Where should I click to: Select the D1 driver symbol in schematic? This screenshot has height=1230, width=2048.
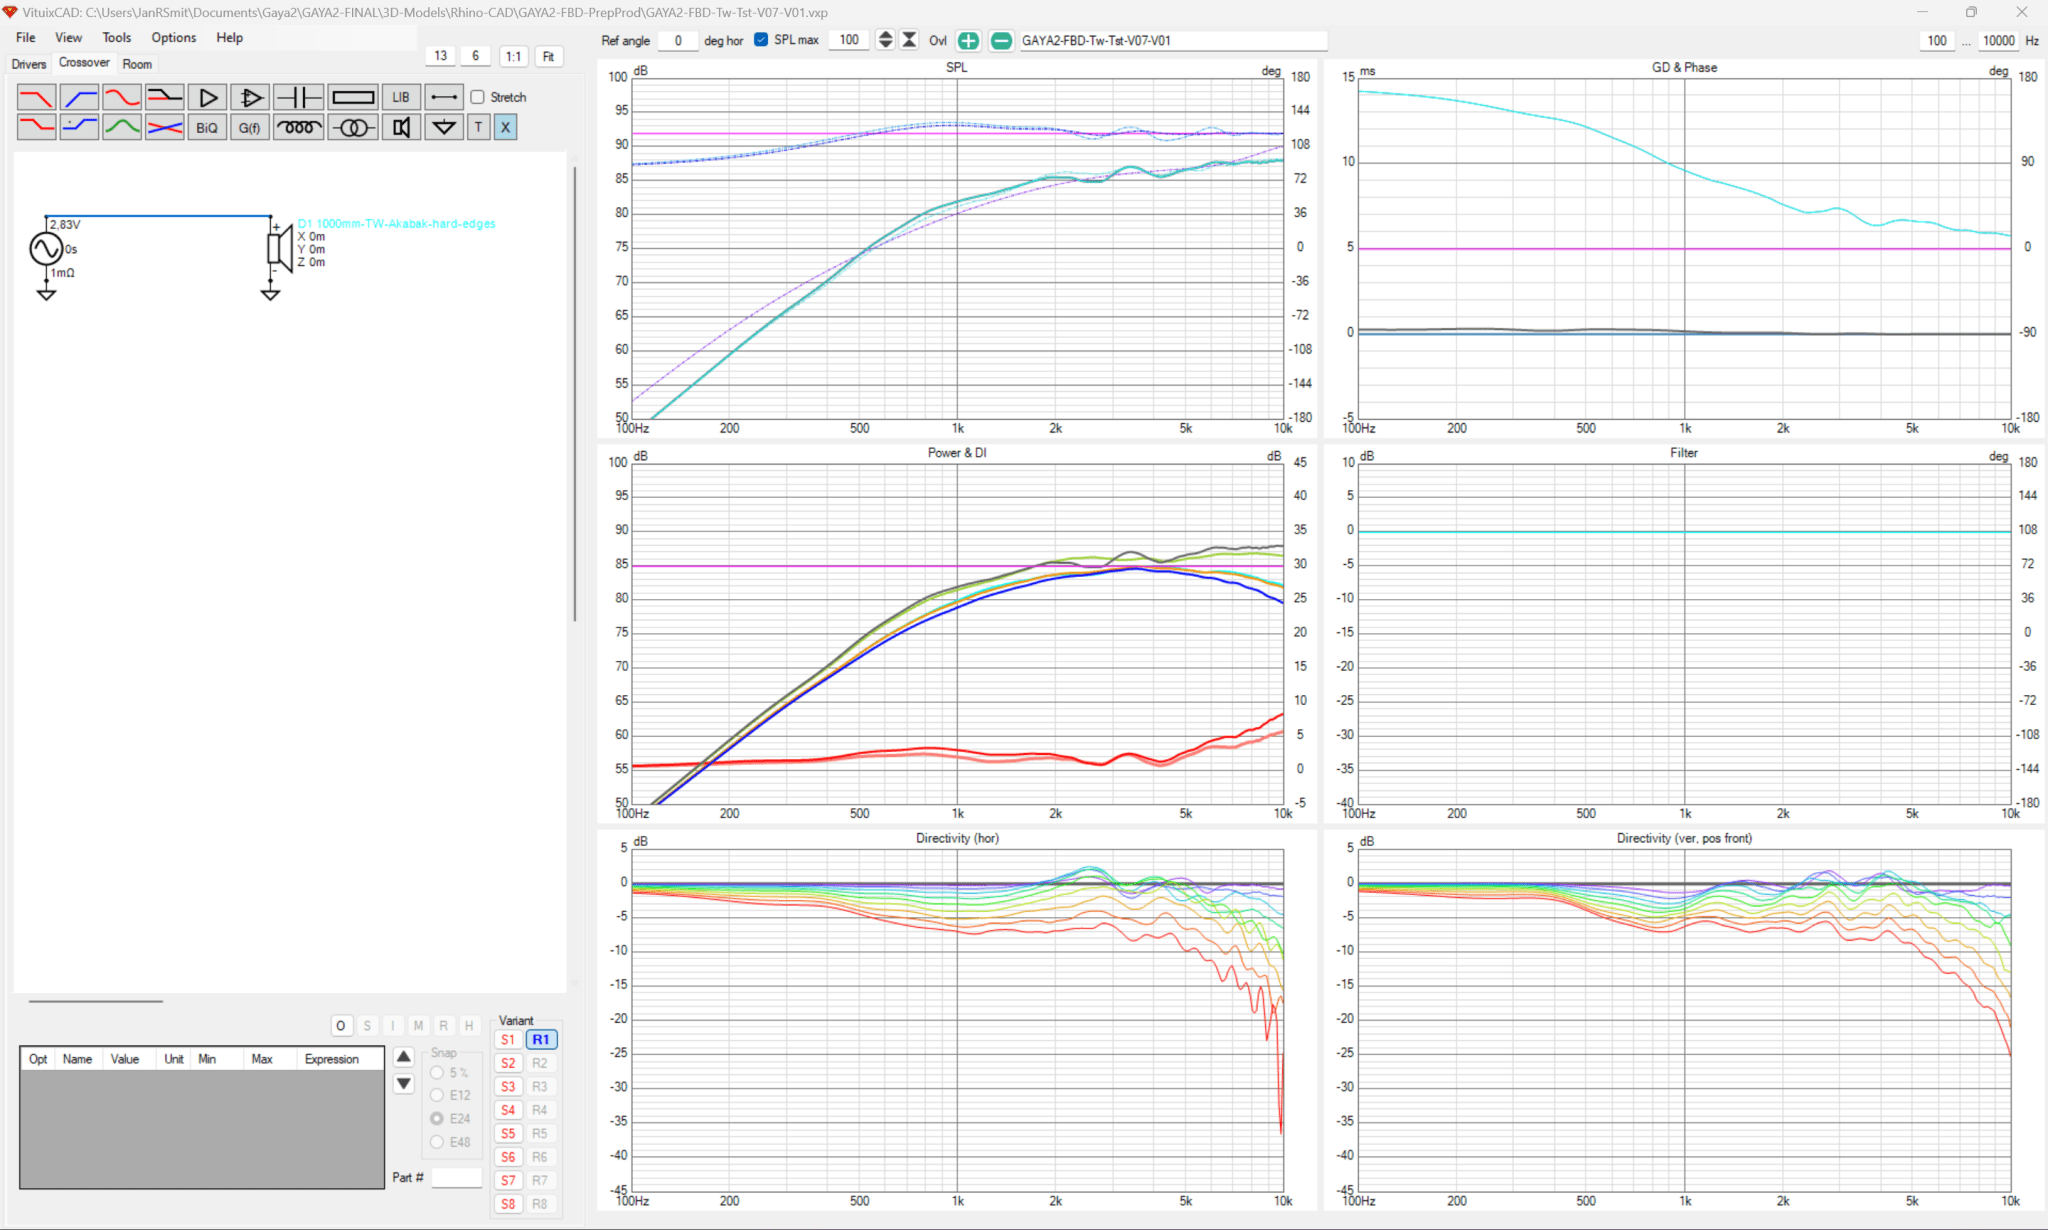[280, 249]
